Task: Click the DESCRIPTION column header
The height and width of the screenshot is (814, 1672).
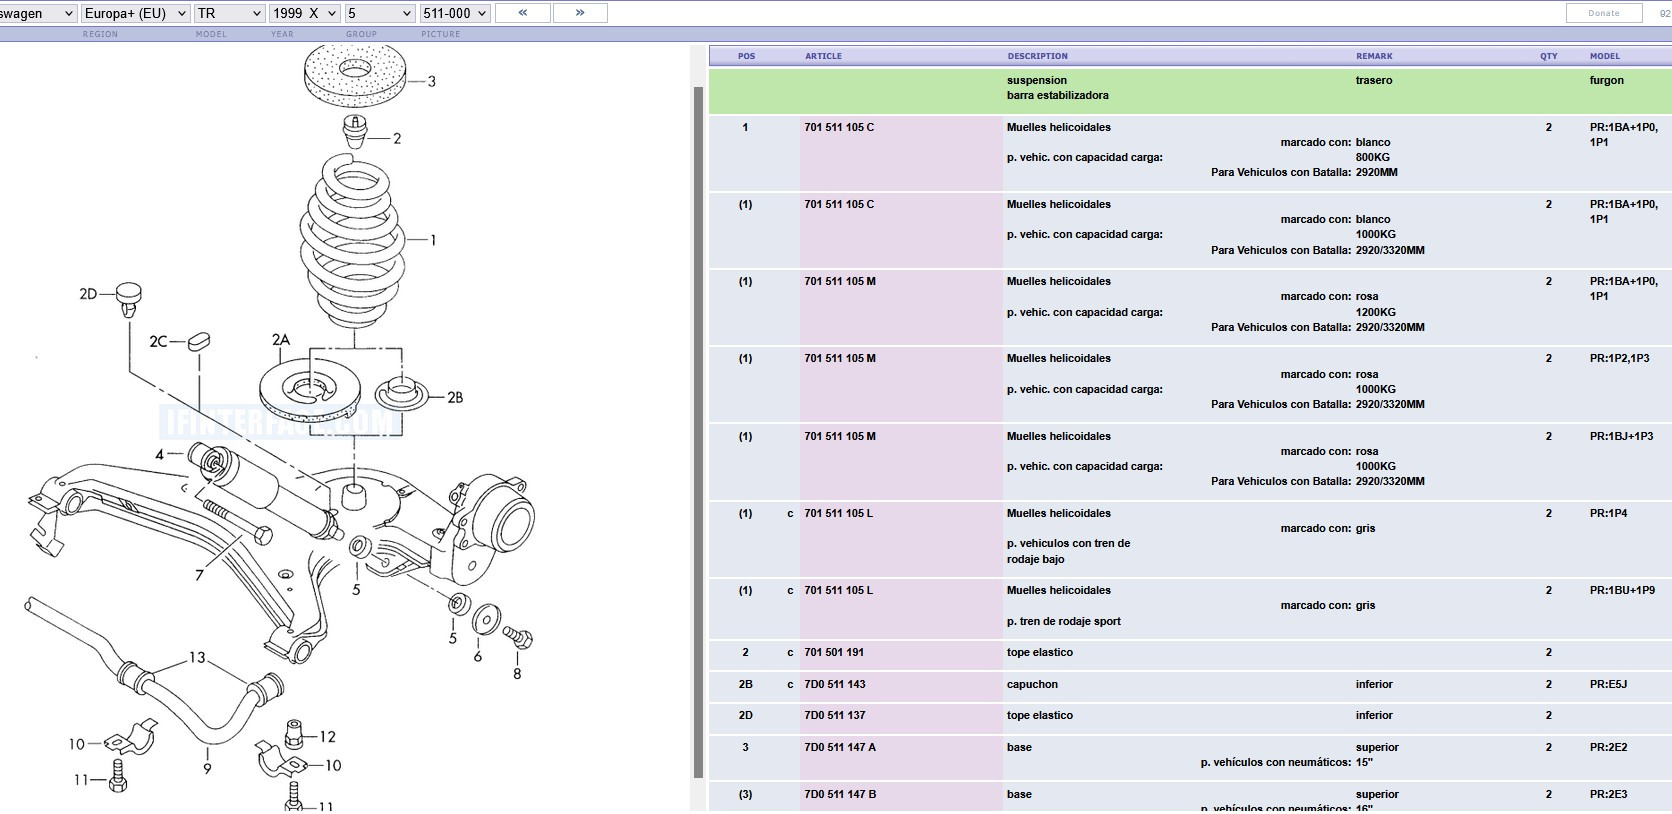Action: tap(1037, 56)
